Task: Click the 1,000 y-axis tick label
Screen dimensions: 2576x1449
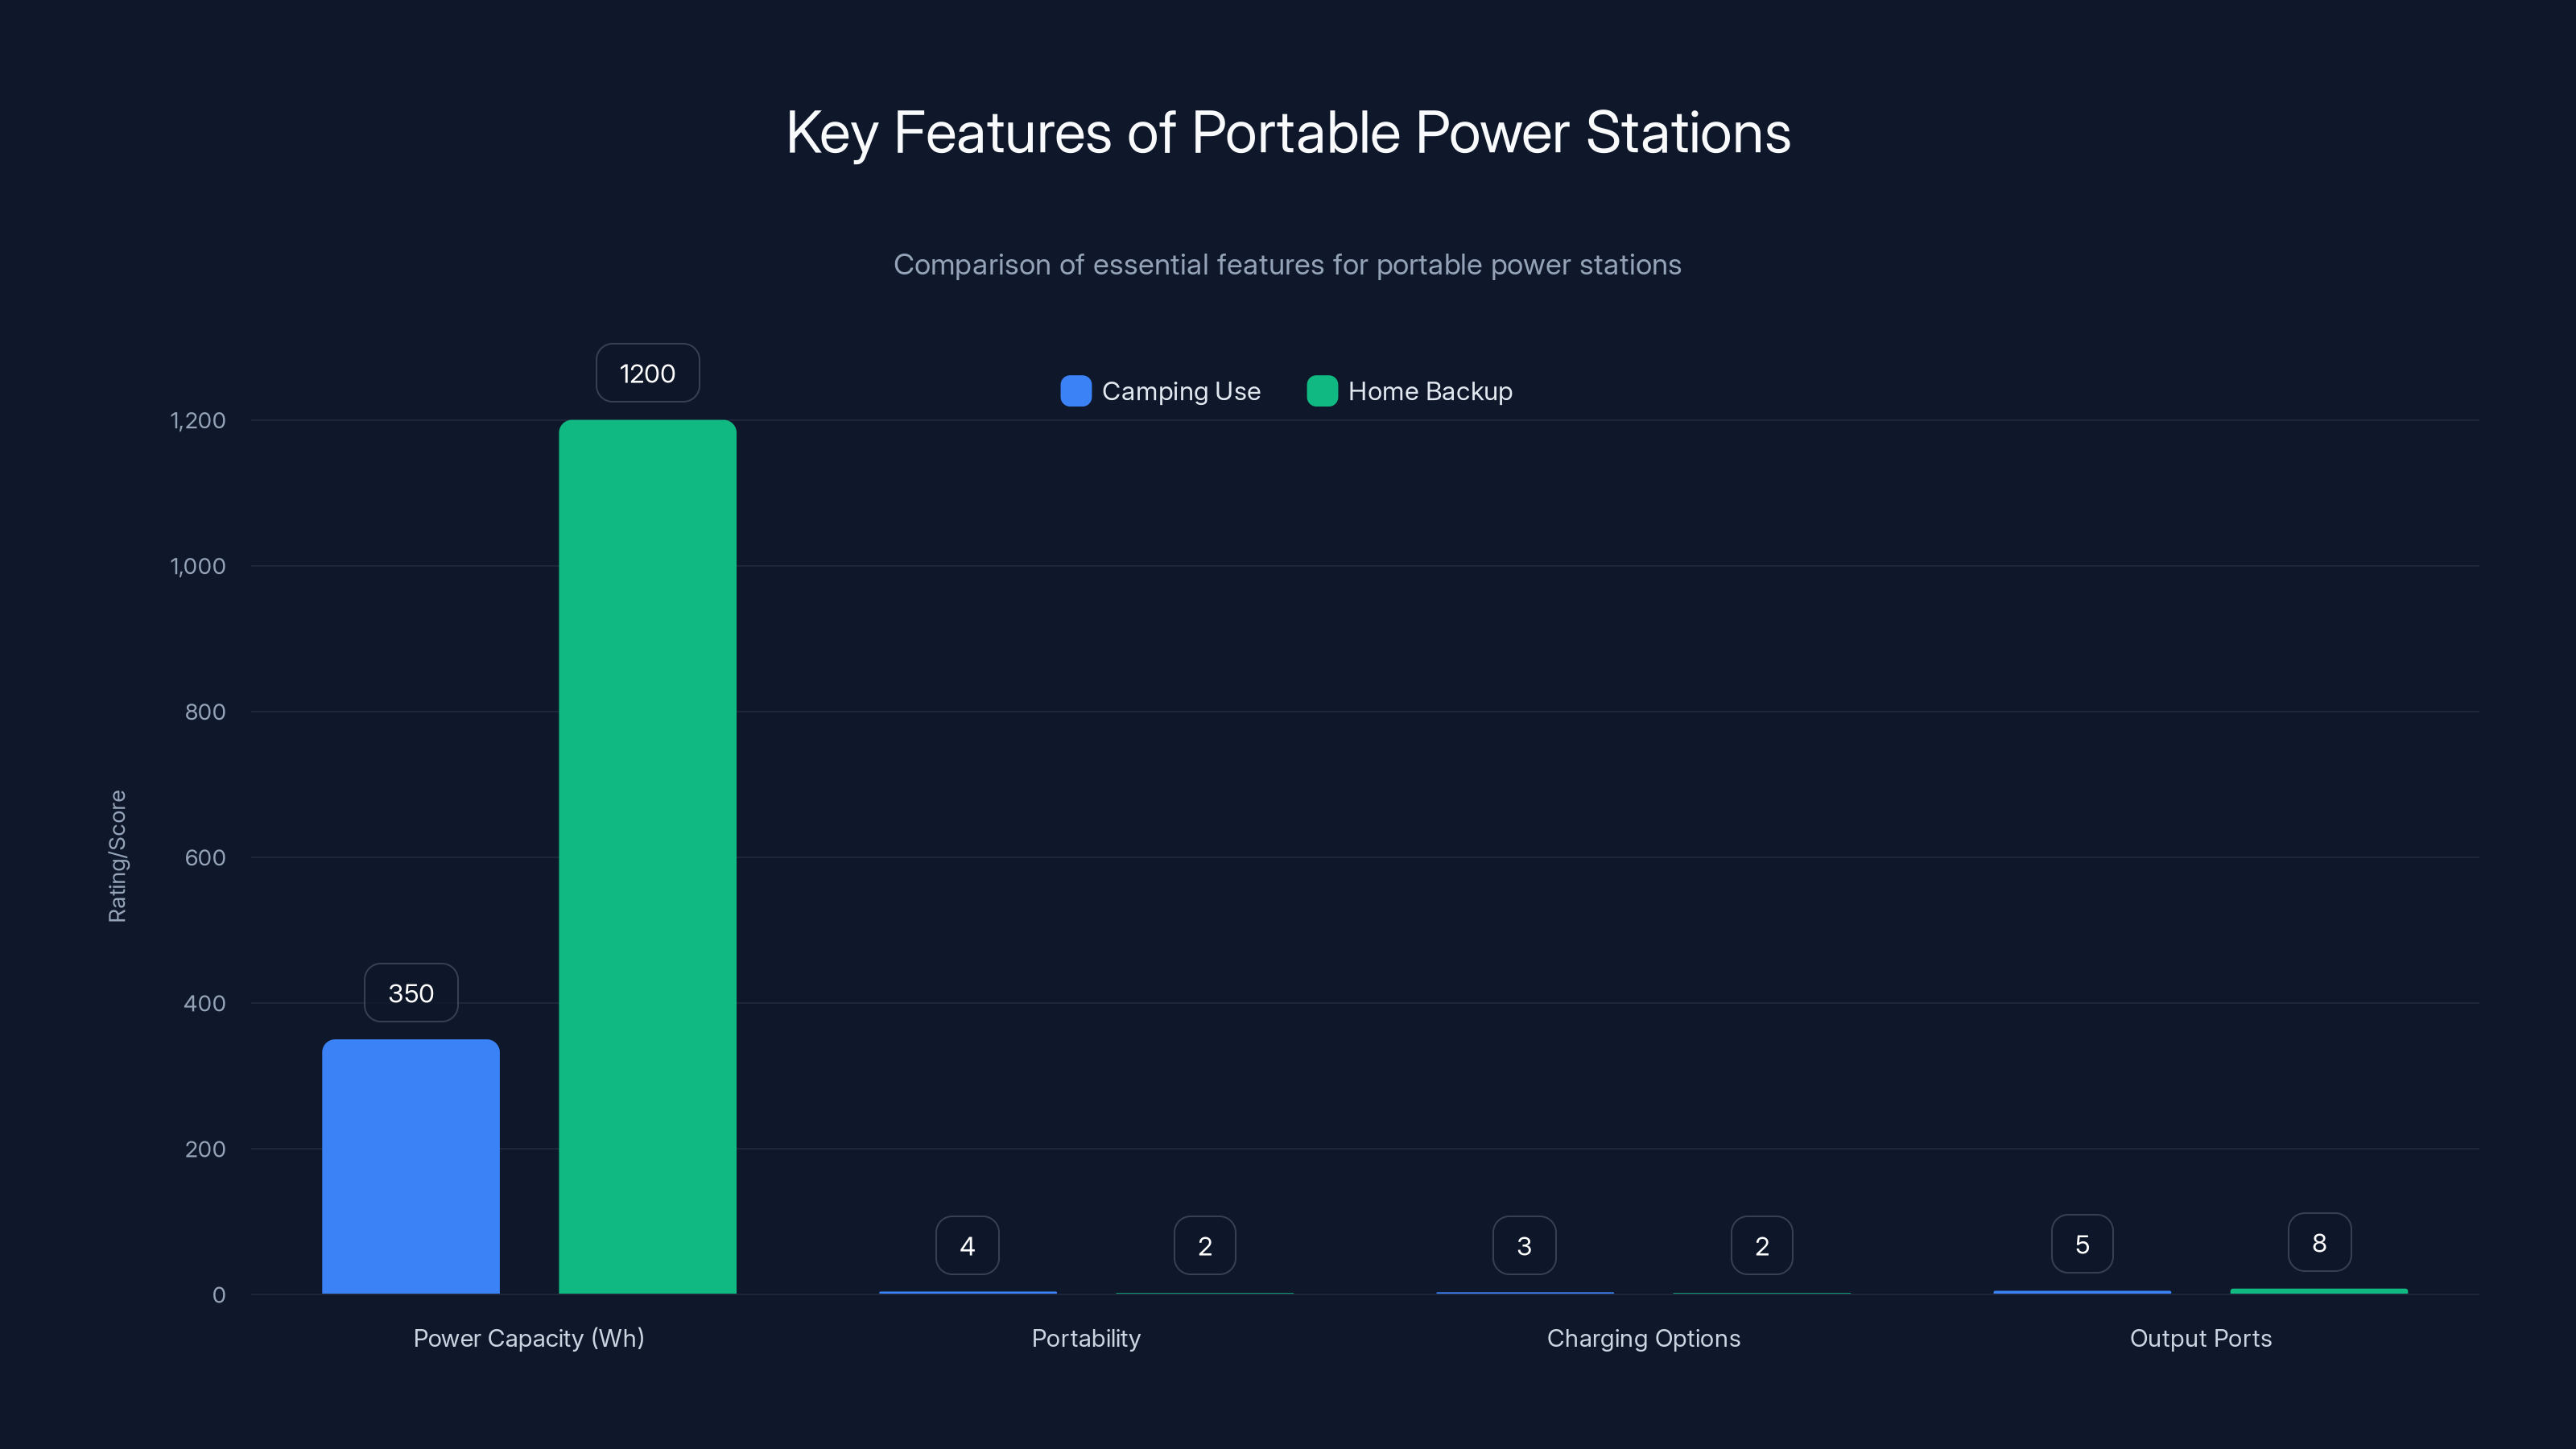Action: point(198,566)
